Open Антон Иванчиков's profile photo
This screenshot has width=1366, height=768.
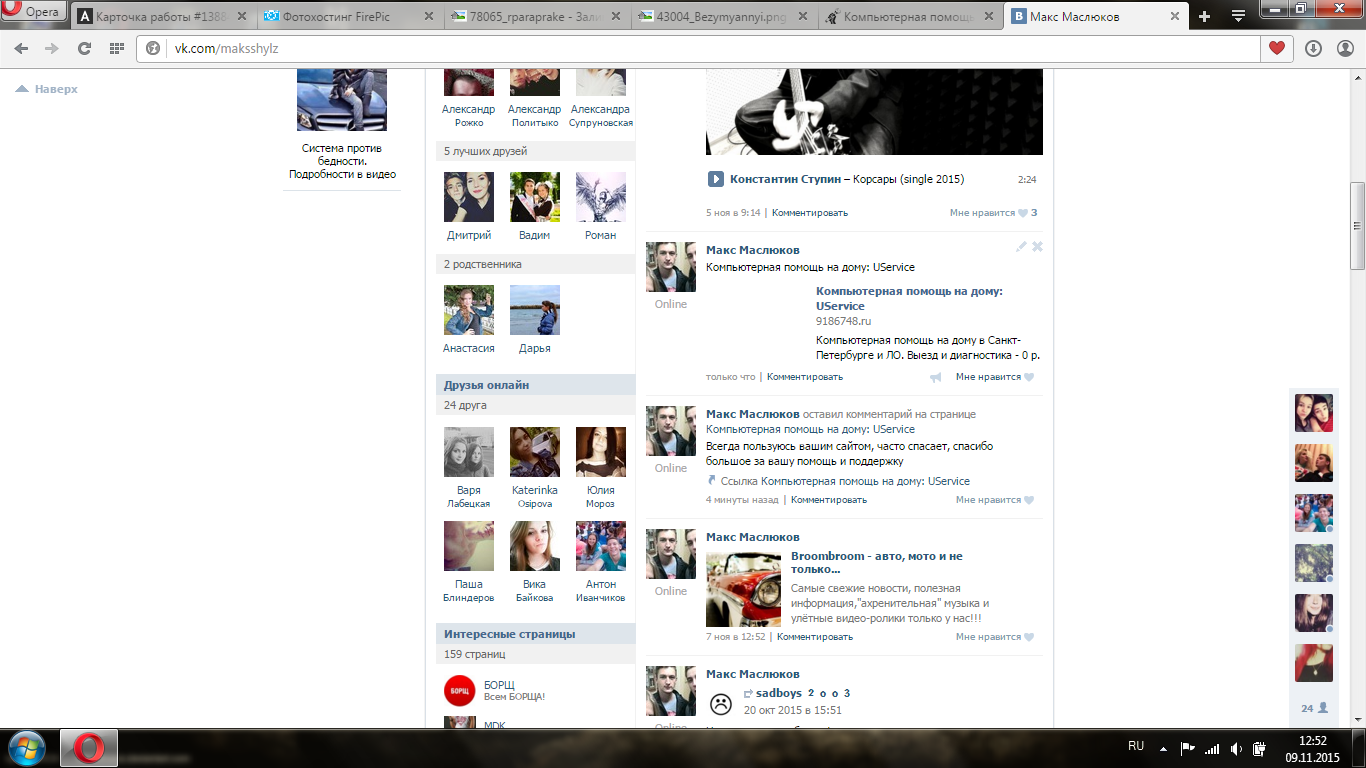click(x=601, y=546)
